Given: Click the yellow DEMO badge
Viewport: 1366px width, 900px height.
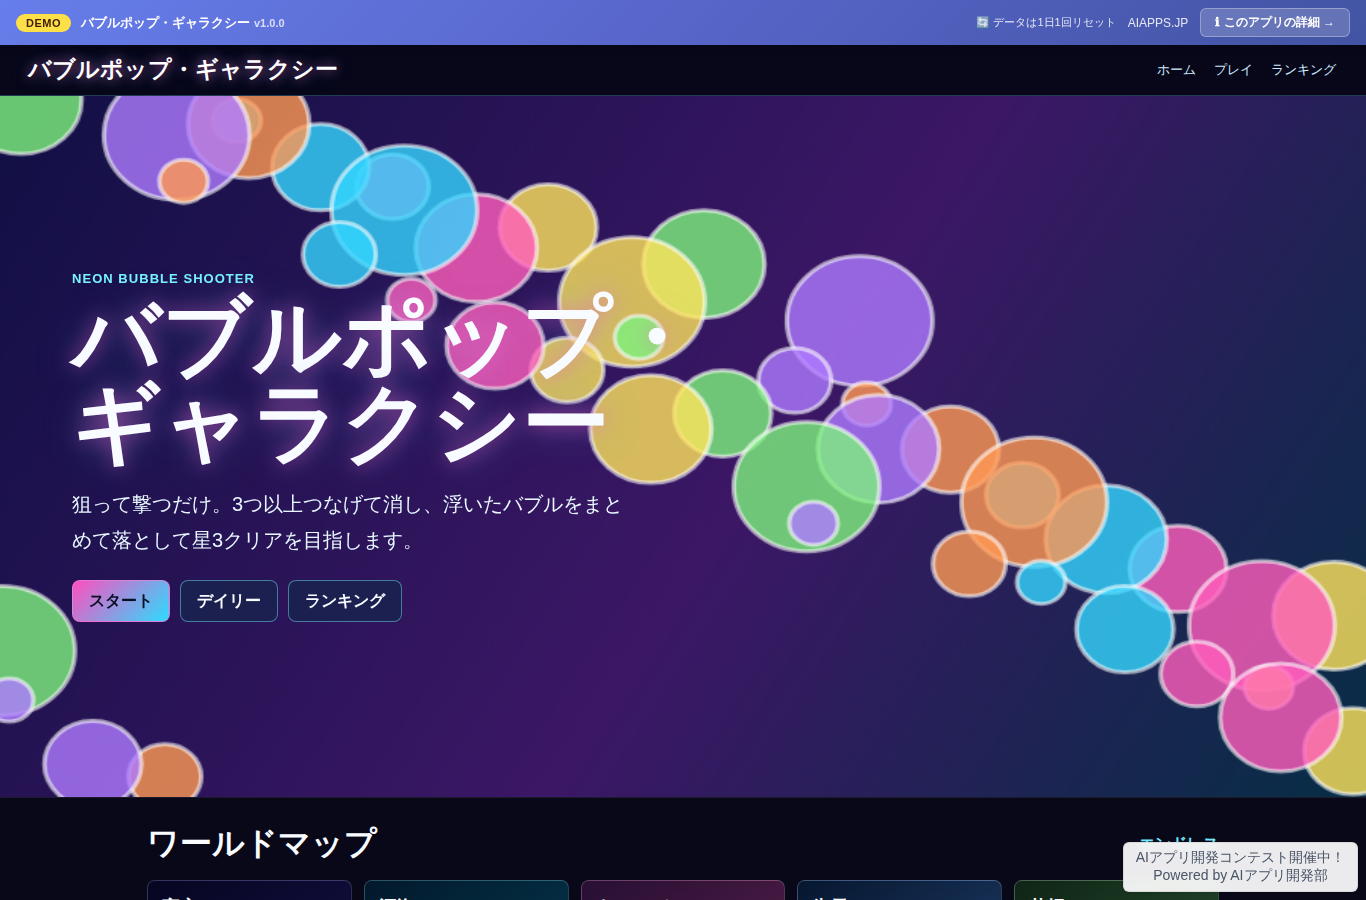Looking at the screenshot, I should tap(43, 23).
